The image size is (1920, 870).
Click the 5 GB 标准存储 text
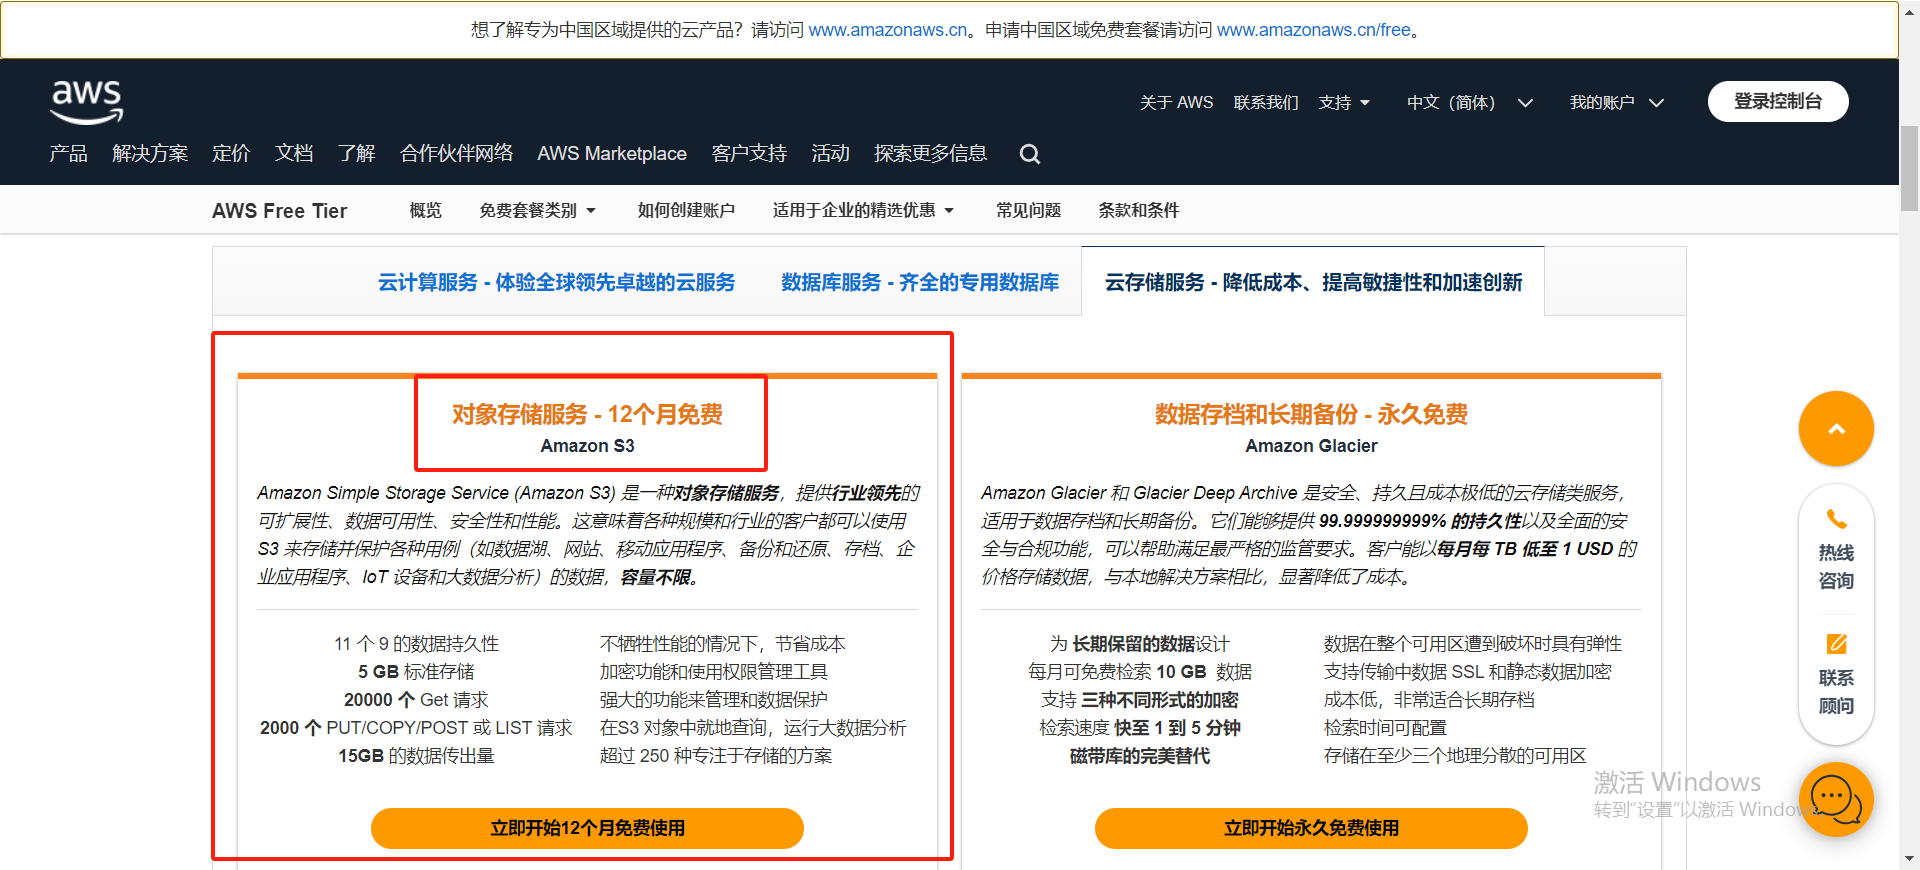(x=416, y=672)
